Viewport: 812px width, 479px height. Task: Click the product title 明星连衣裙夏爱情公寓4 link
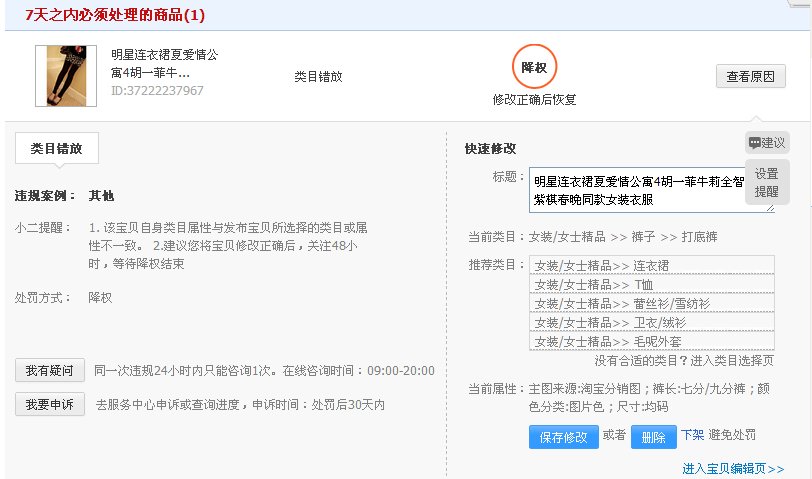164,63
